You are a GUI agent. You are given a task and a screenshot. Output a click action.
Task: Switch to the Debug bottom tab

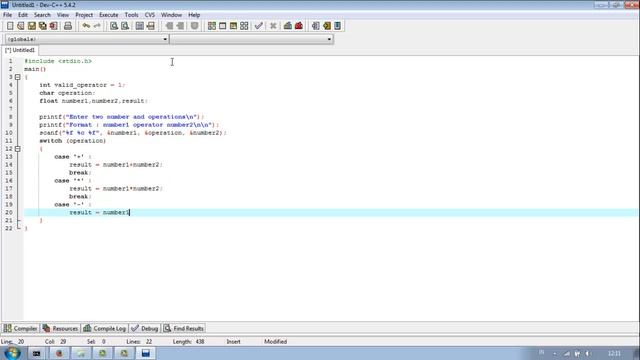point(144,328)
